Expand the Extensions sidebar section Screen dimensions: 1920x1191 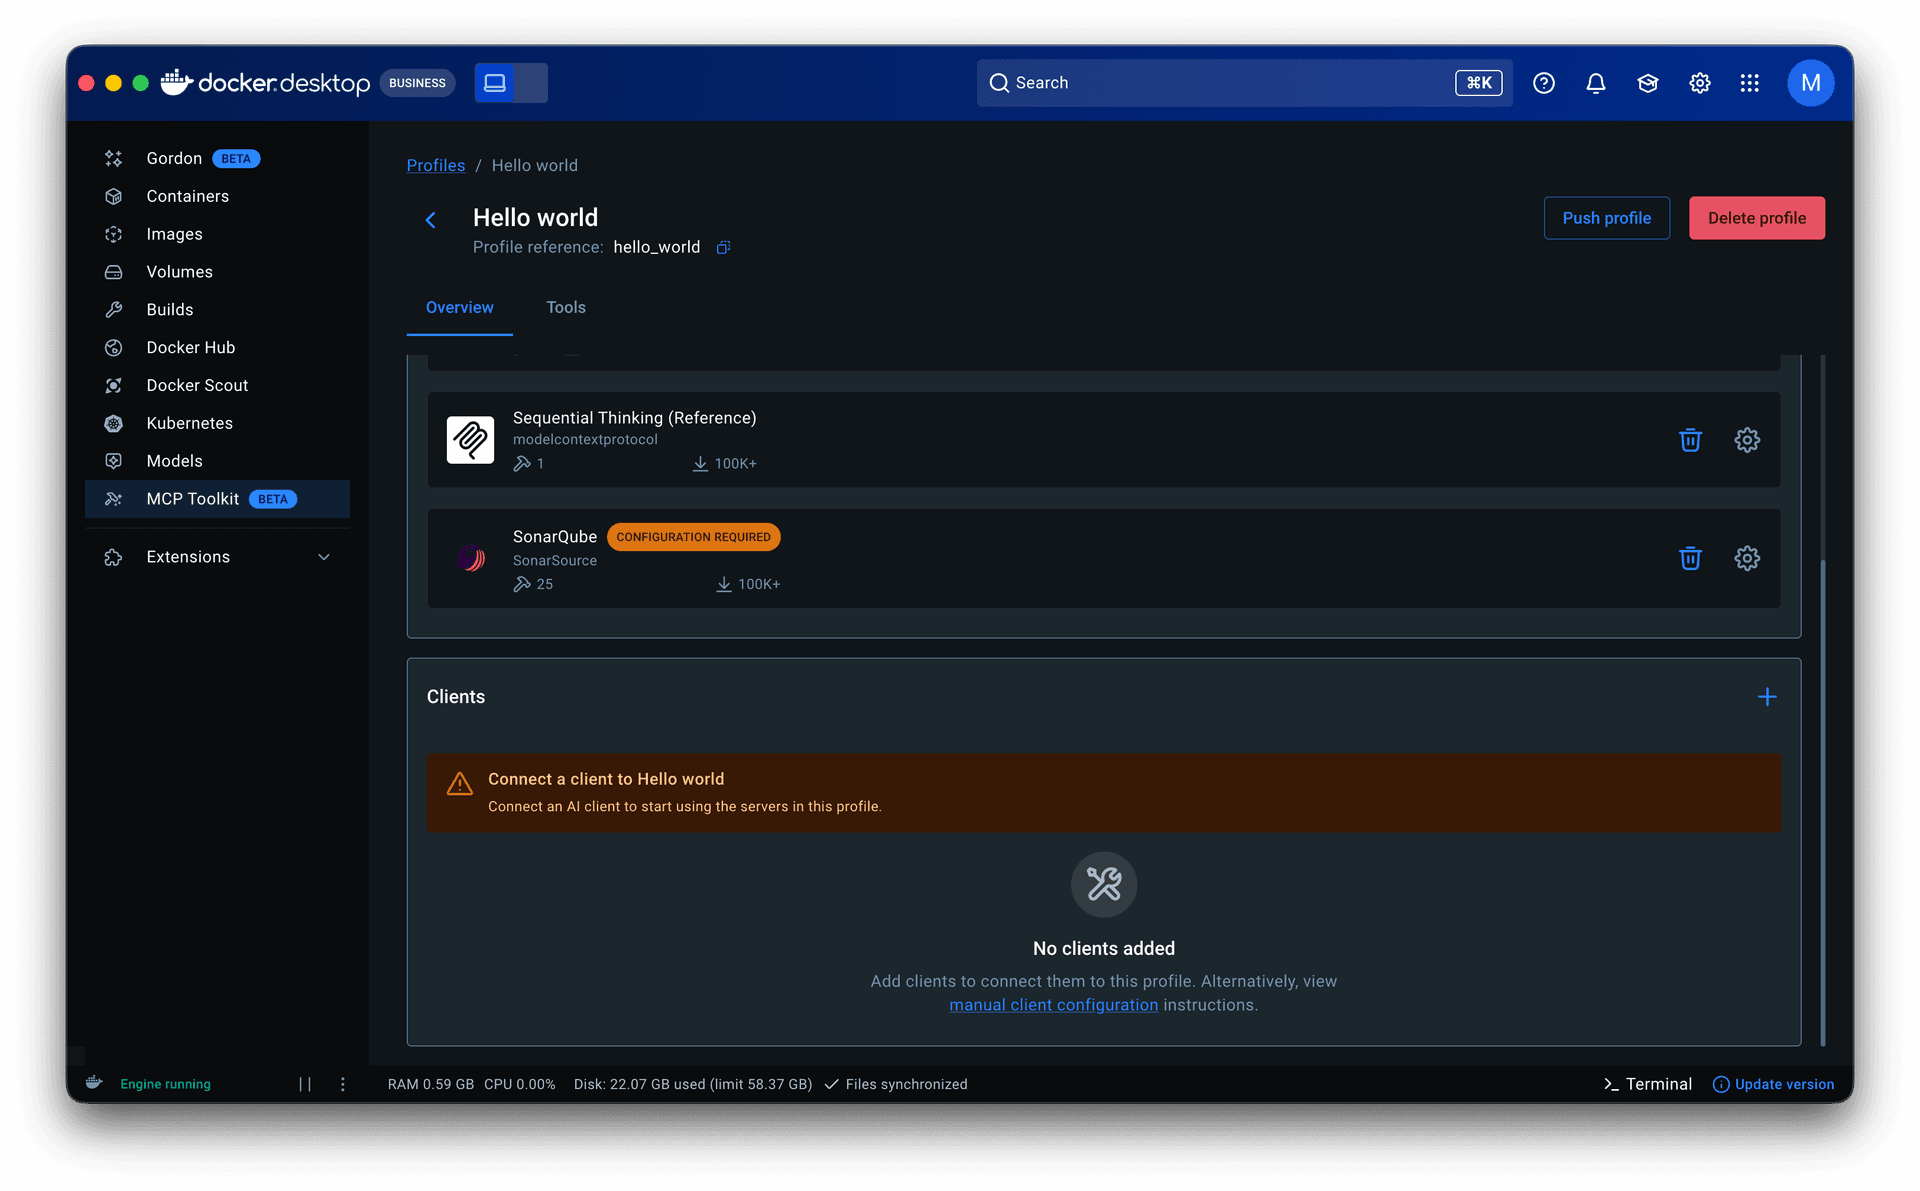click(323, 557)
